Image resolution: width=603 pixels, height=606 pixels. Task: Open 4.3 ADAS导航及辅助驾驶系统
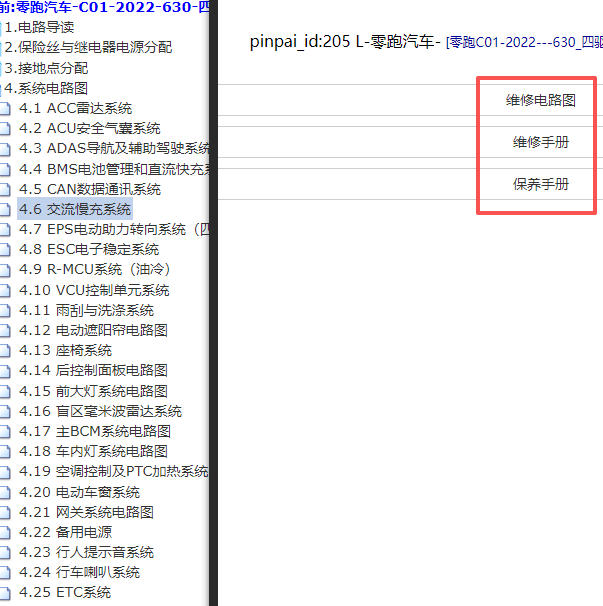point(114,148)
